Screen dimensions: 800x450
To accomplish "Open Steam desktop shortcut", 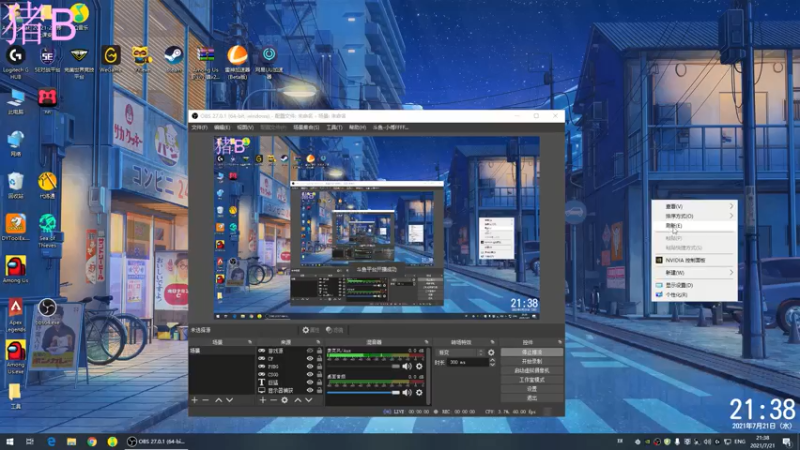I will pos(173,59).
